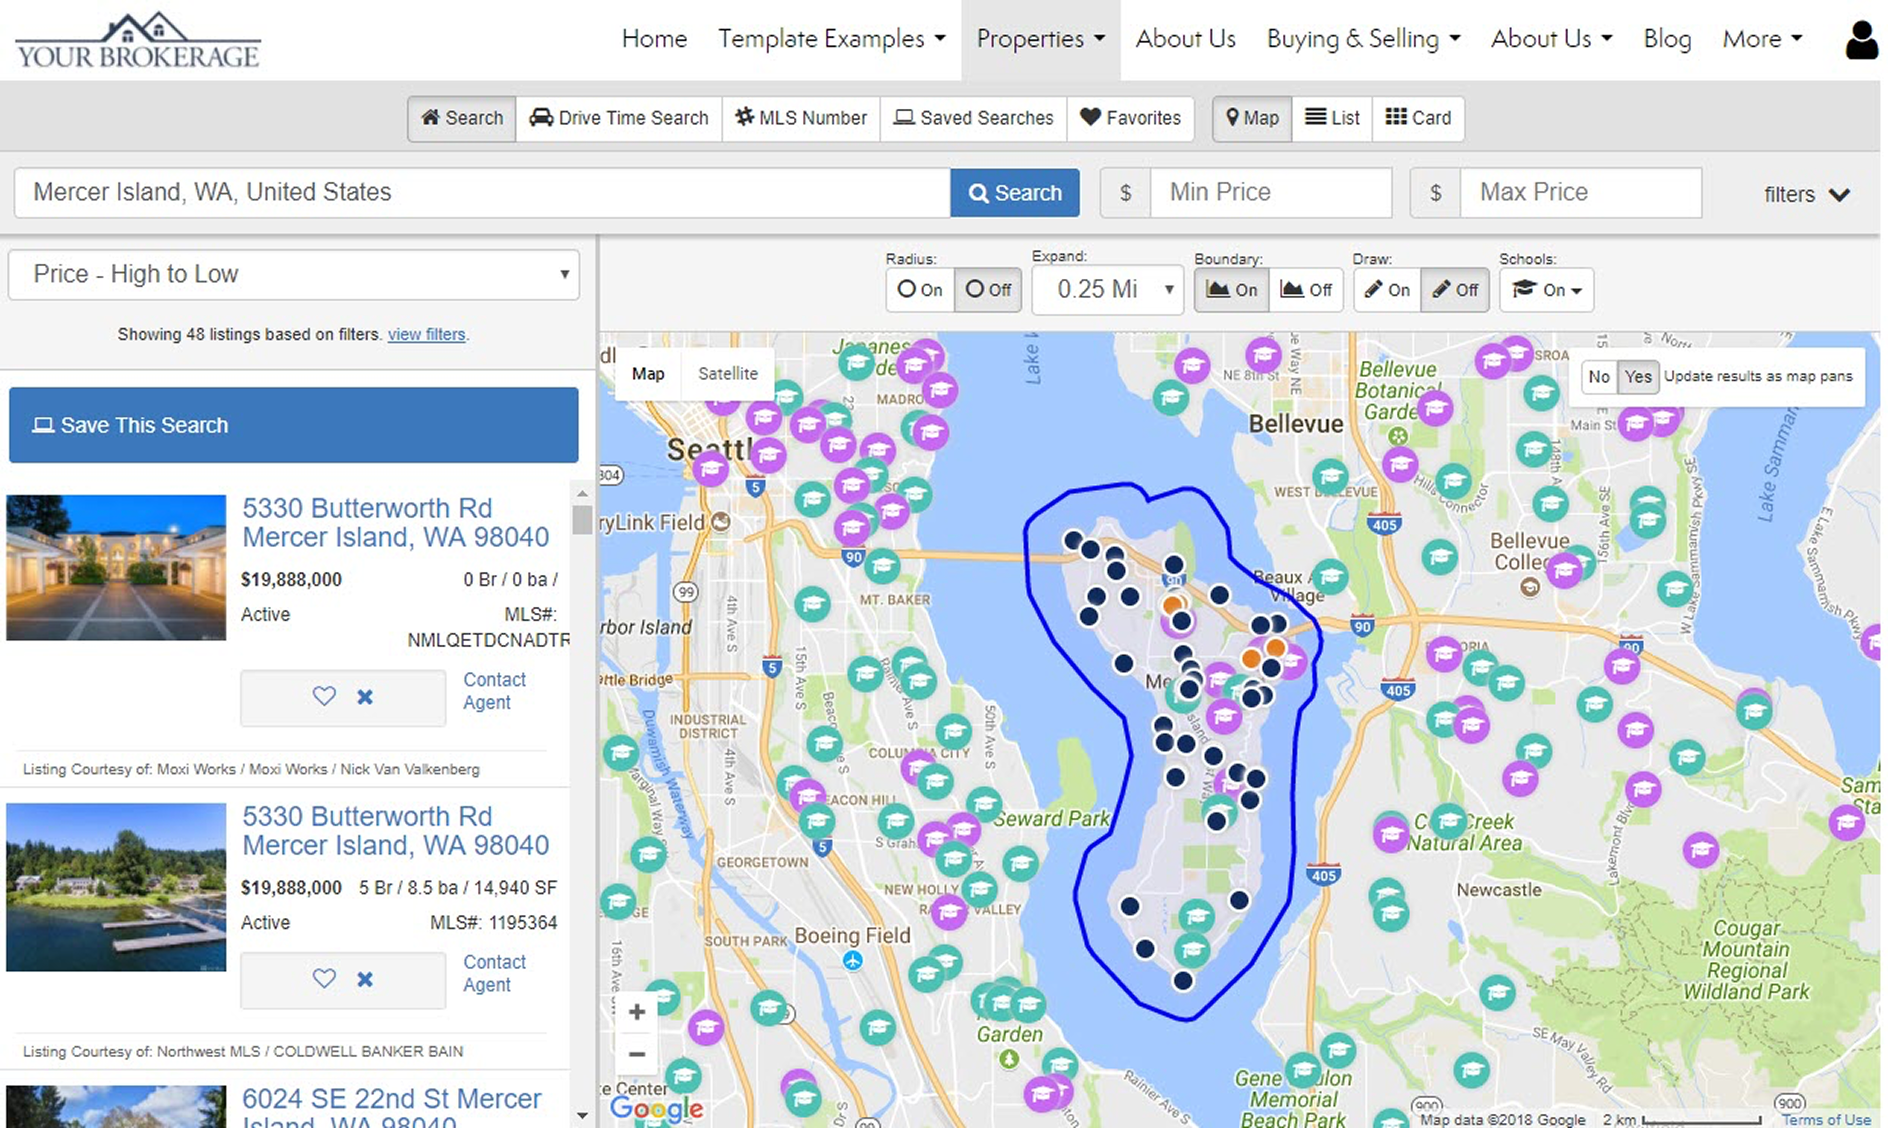The image size is (1888, 1128).
Task: Turn Draw On
Action: tap(1387, 290)
